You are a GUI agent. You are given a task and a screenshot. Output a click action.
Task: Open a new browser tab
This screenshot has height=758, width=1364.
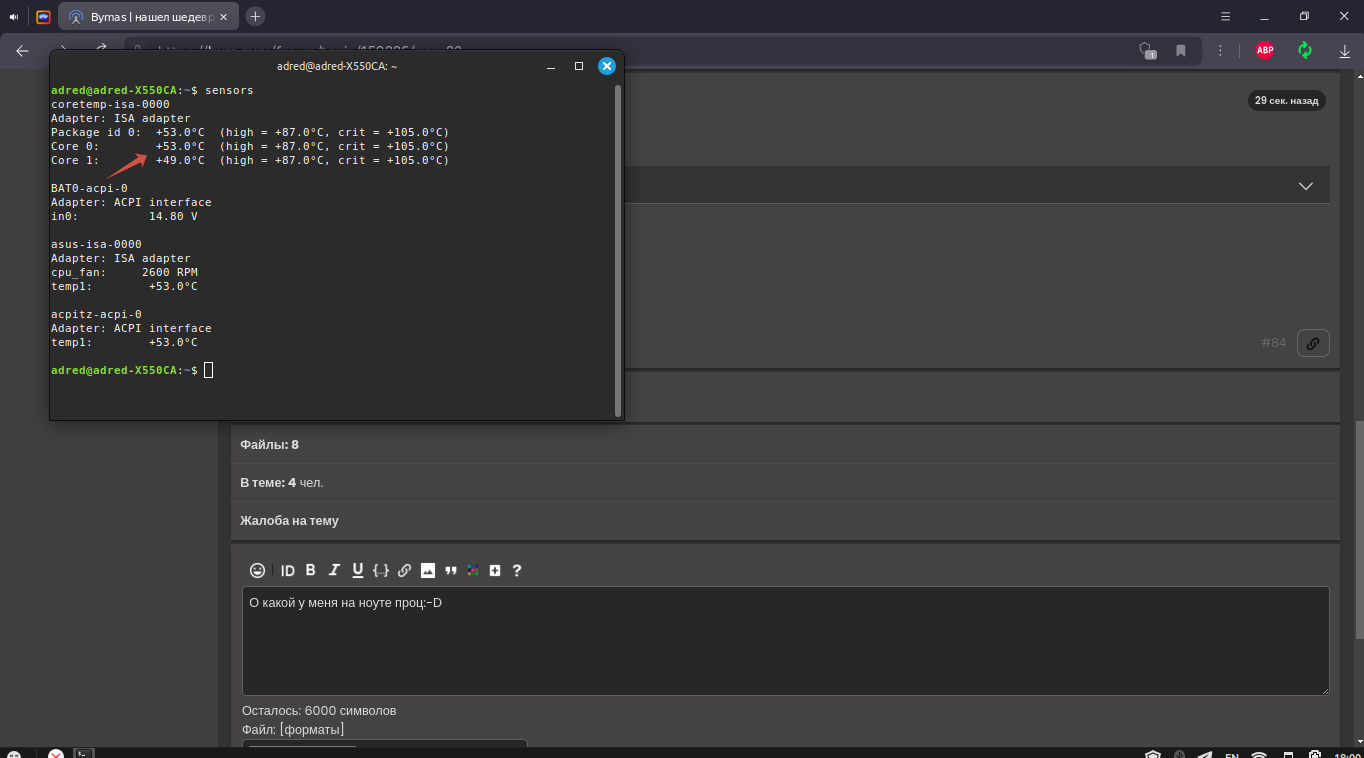tap(255, 16)
